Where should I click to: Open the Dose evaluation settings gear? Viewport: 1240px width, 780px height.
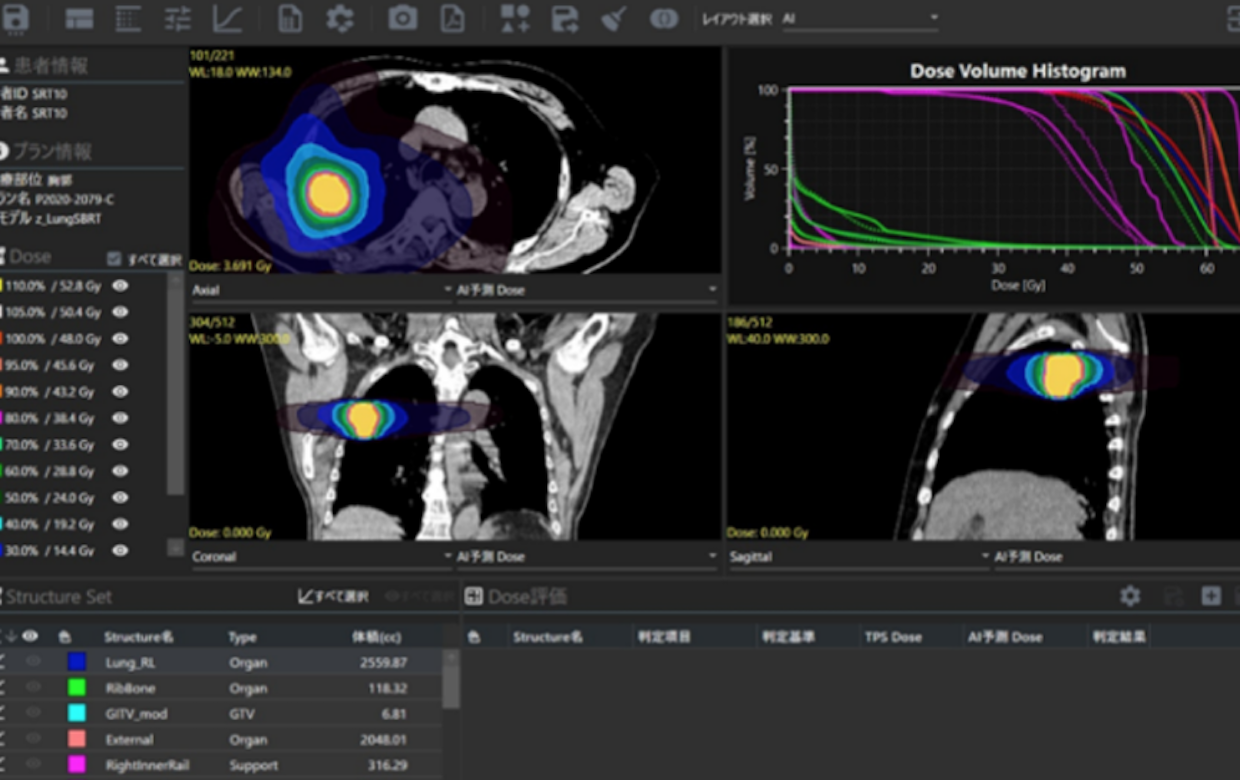tap(1130, 596)
